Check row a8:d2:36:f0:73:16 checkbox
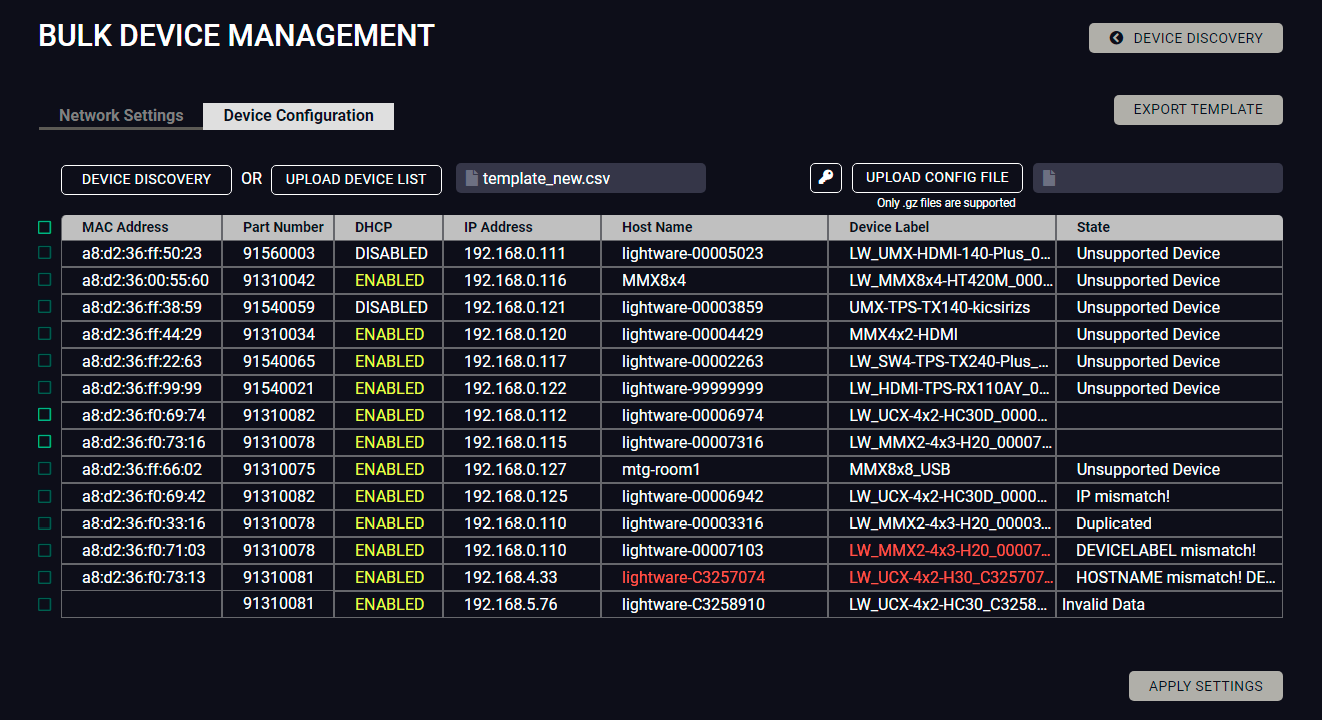 point(44,442)
